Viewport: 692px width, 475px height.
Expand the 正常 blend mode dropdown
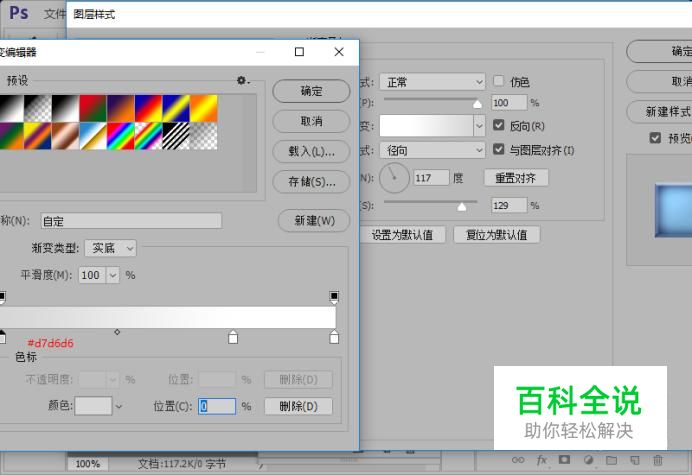pyautogui.click(x=431, y=82)
